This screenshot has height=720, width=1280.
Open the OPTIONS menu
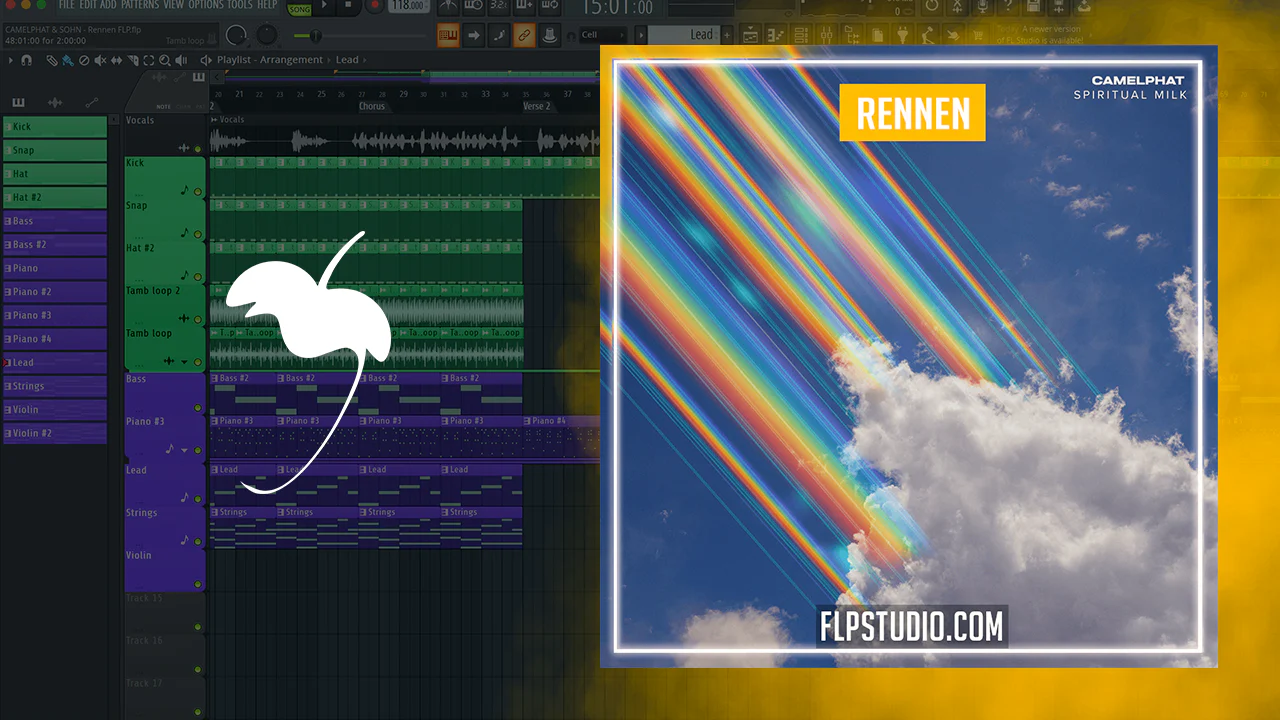pyautogui.click(x=206, y=5)
